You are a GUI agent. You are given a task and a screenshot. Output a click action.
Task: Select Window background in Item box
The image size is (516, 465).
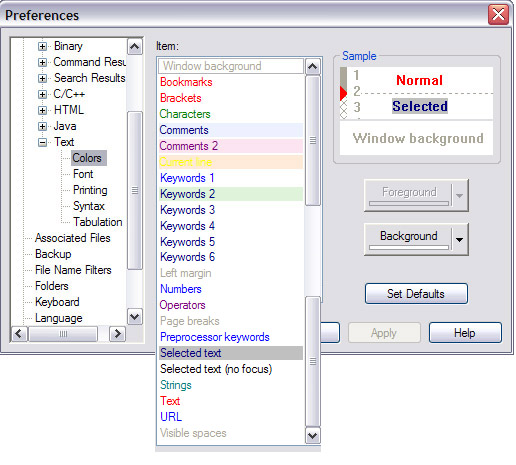point(231,66)
